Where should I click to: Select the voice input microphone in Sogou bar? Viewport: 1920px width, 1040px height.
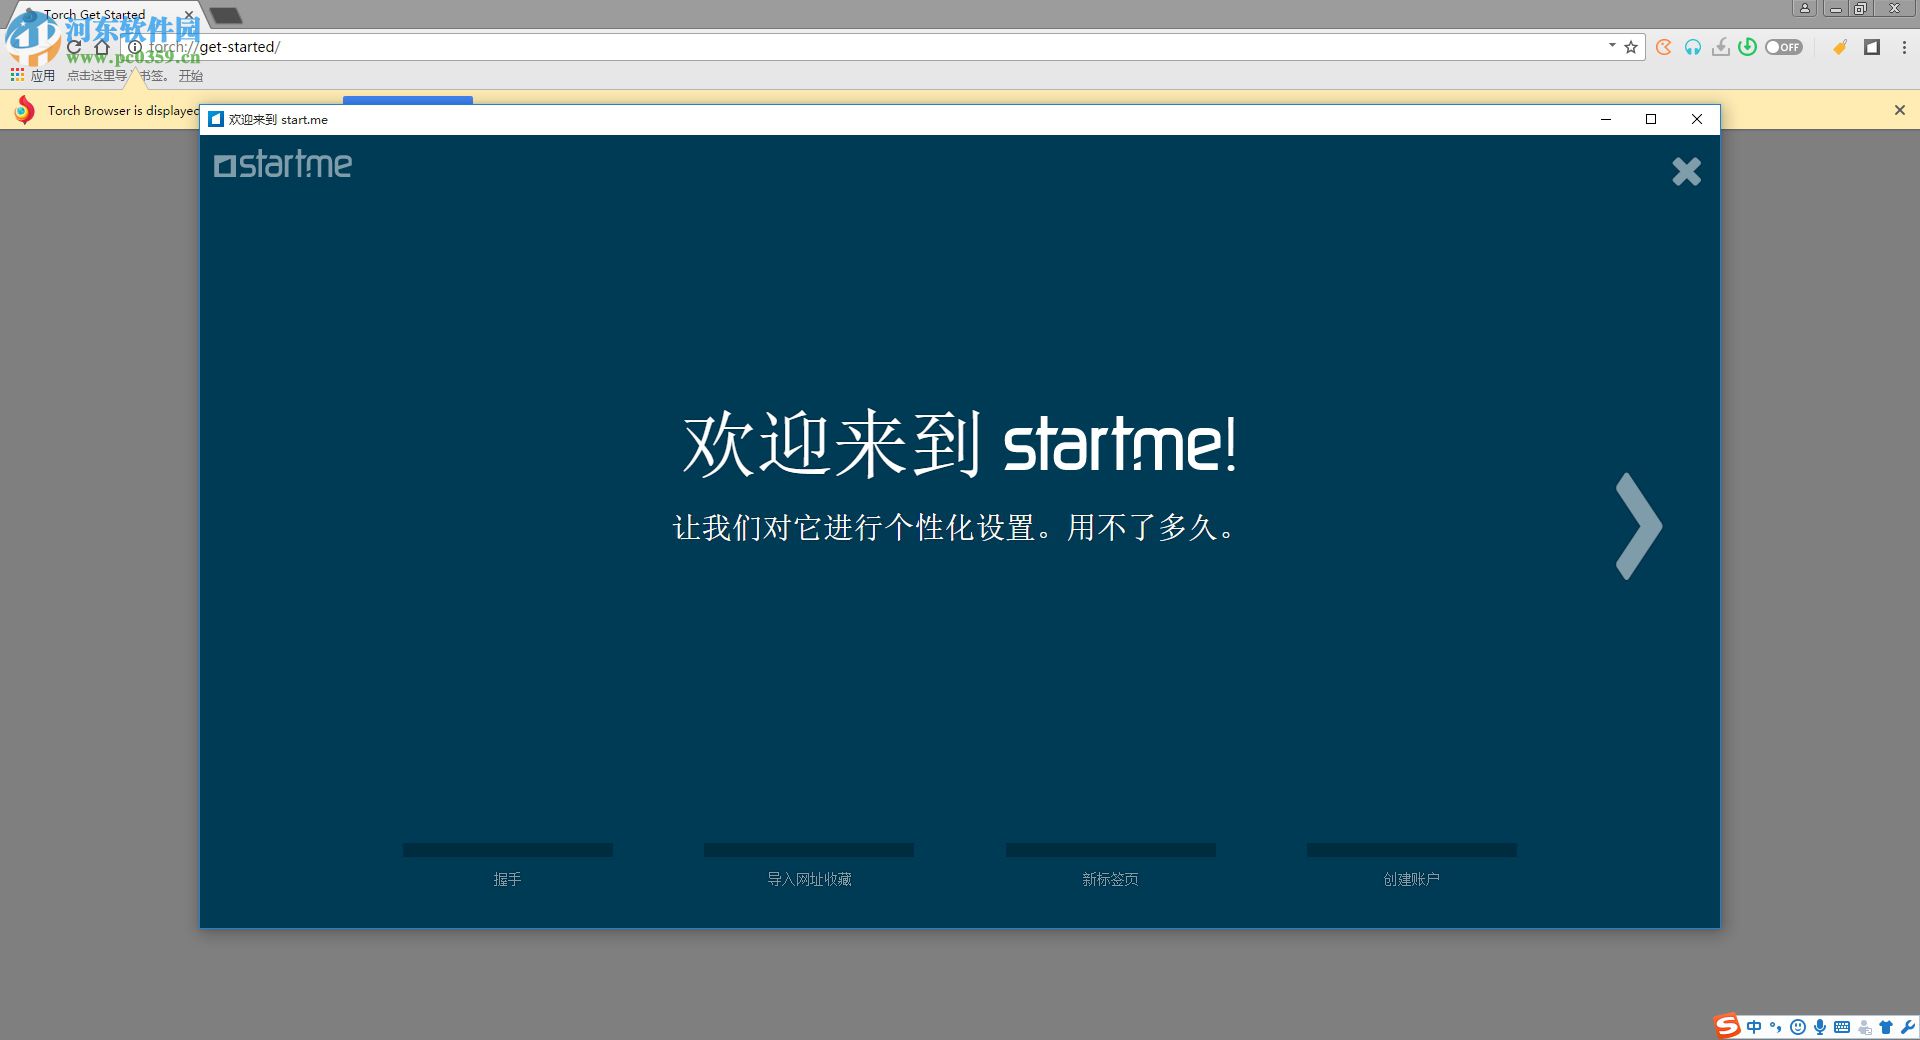click(x=1820, y=1026)
